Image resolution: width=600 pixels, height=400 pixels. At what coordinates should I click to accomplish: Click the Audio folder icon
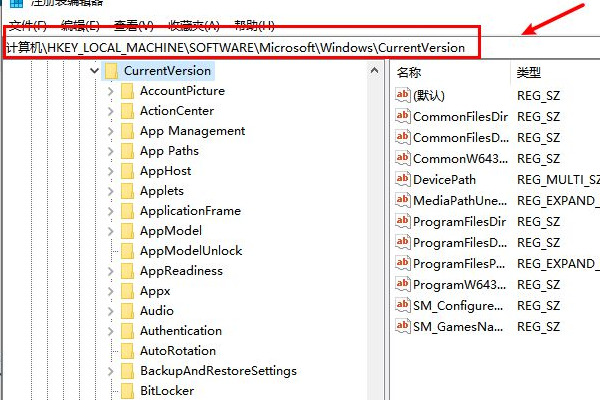pos(127,311)
